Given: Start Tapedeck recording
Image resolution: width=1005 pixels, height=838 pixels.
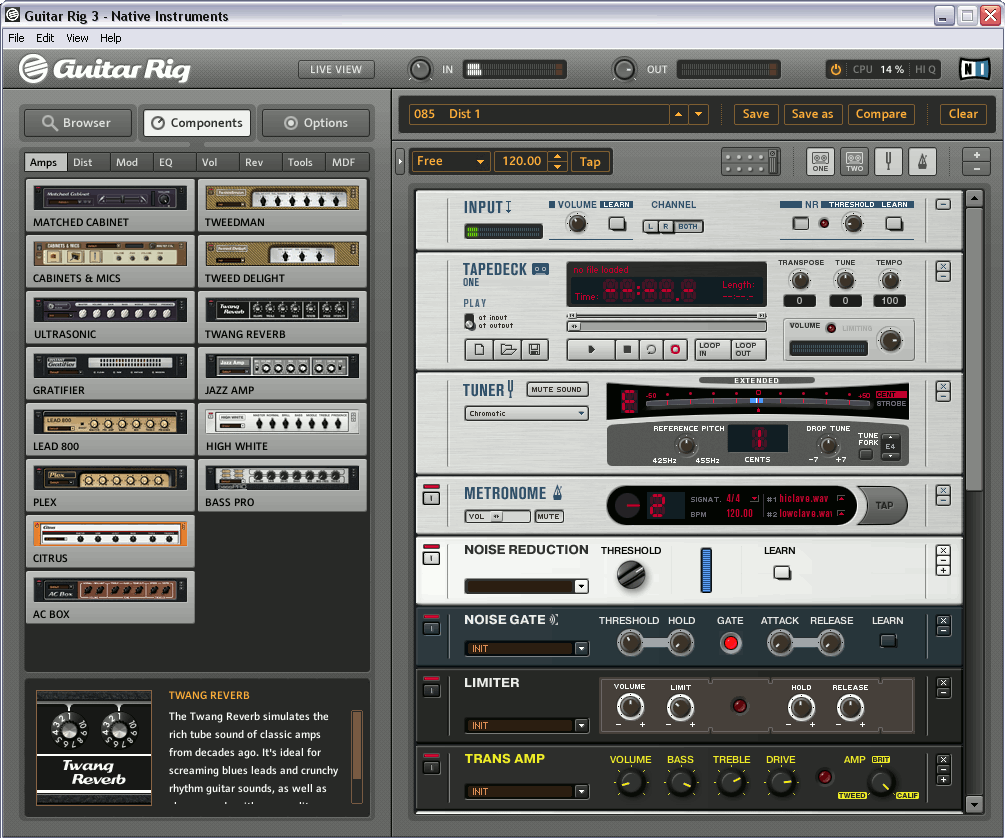Looking at the screenshot, I should coord(675,349).
